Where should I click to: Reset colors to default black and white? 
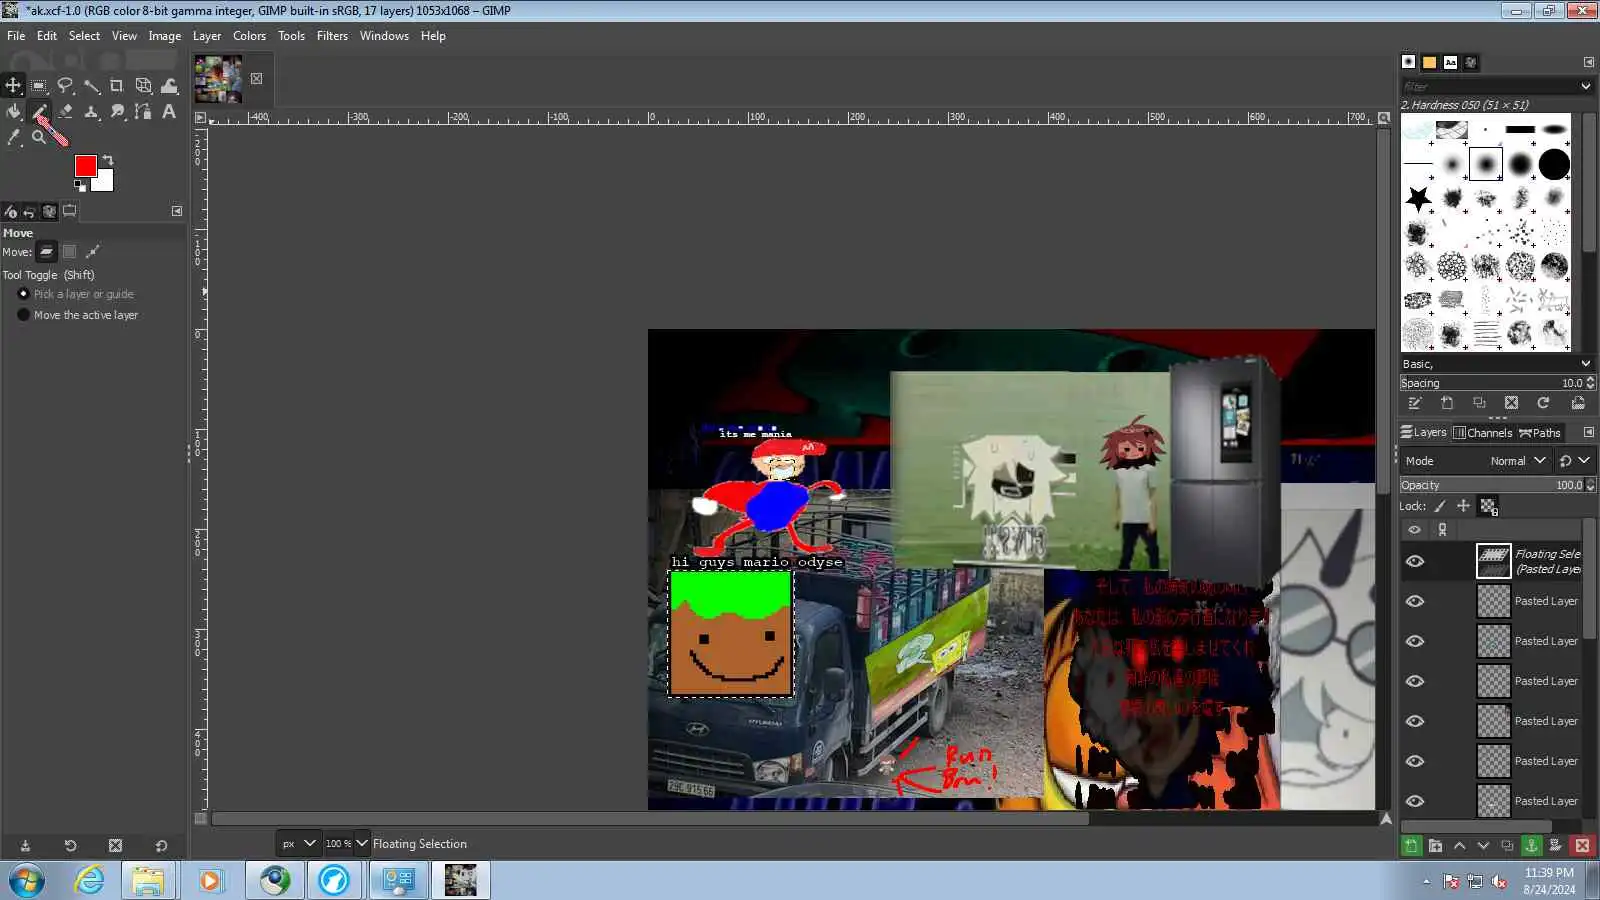click(80, 185)
